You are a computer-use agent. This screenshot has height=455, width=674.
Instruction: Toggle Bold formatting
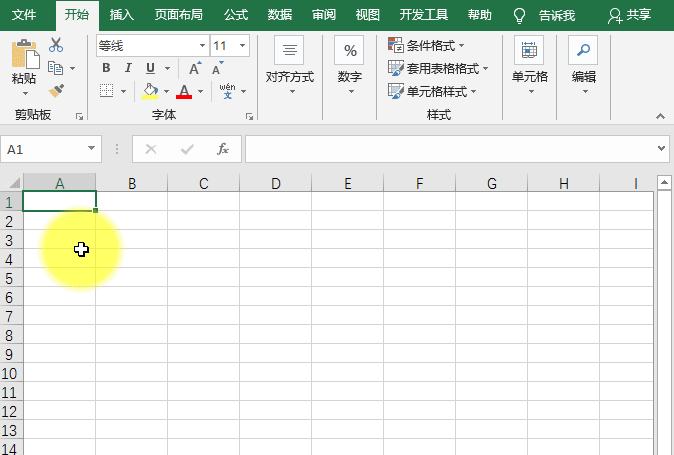point(106,68)
